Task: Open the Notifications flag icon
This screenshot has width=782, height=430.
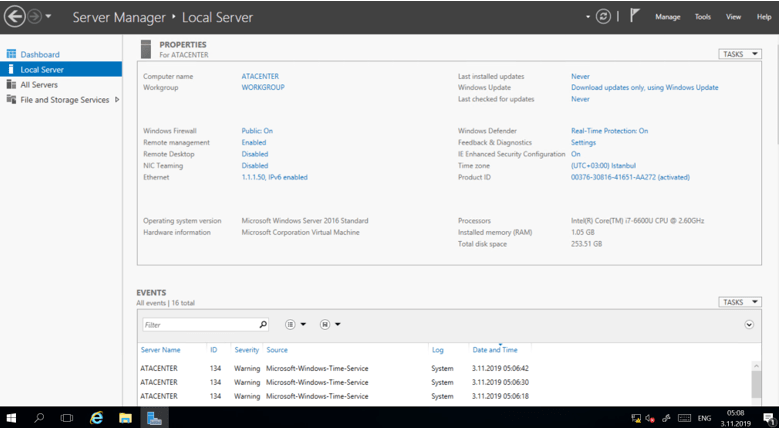Action: coord(634,17)
